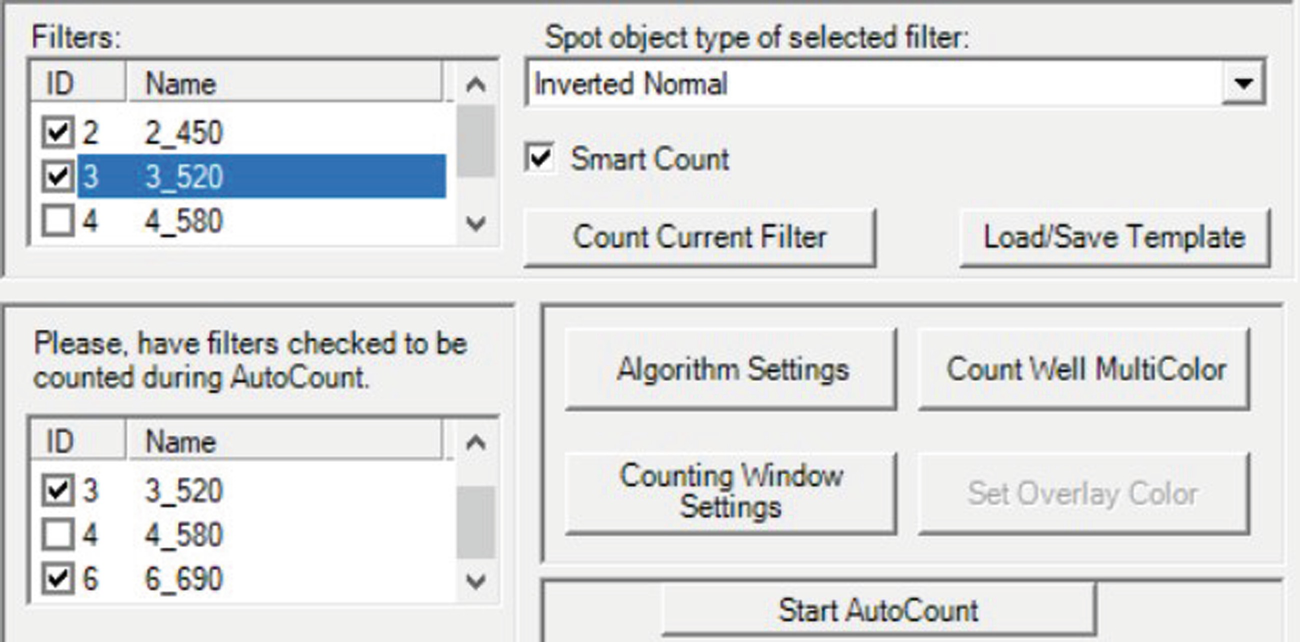Screen dimensions: 1300x642
Task: Click up arrow of Filters list scrollbar
Action: [477, 85]
